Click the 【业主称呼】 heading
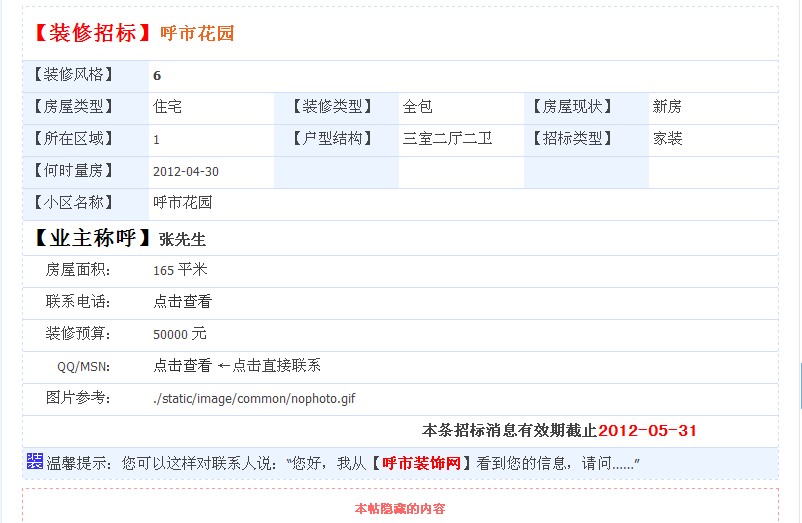Image resolution: width=802 pixels, height=523 pixels. pos(93,238)
